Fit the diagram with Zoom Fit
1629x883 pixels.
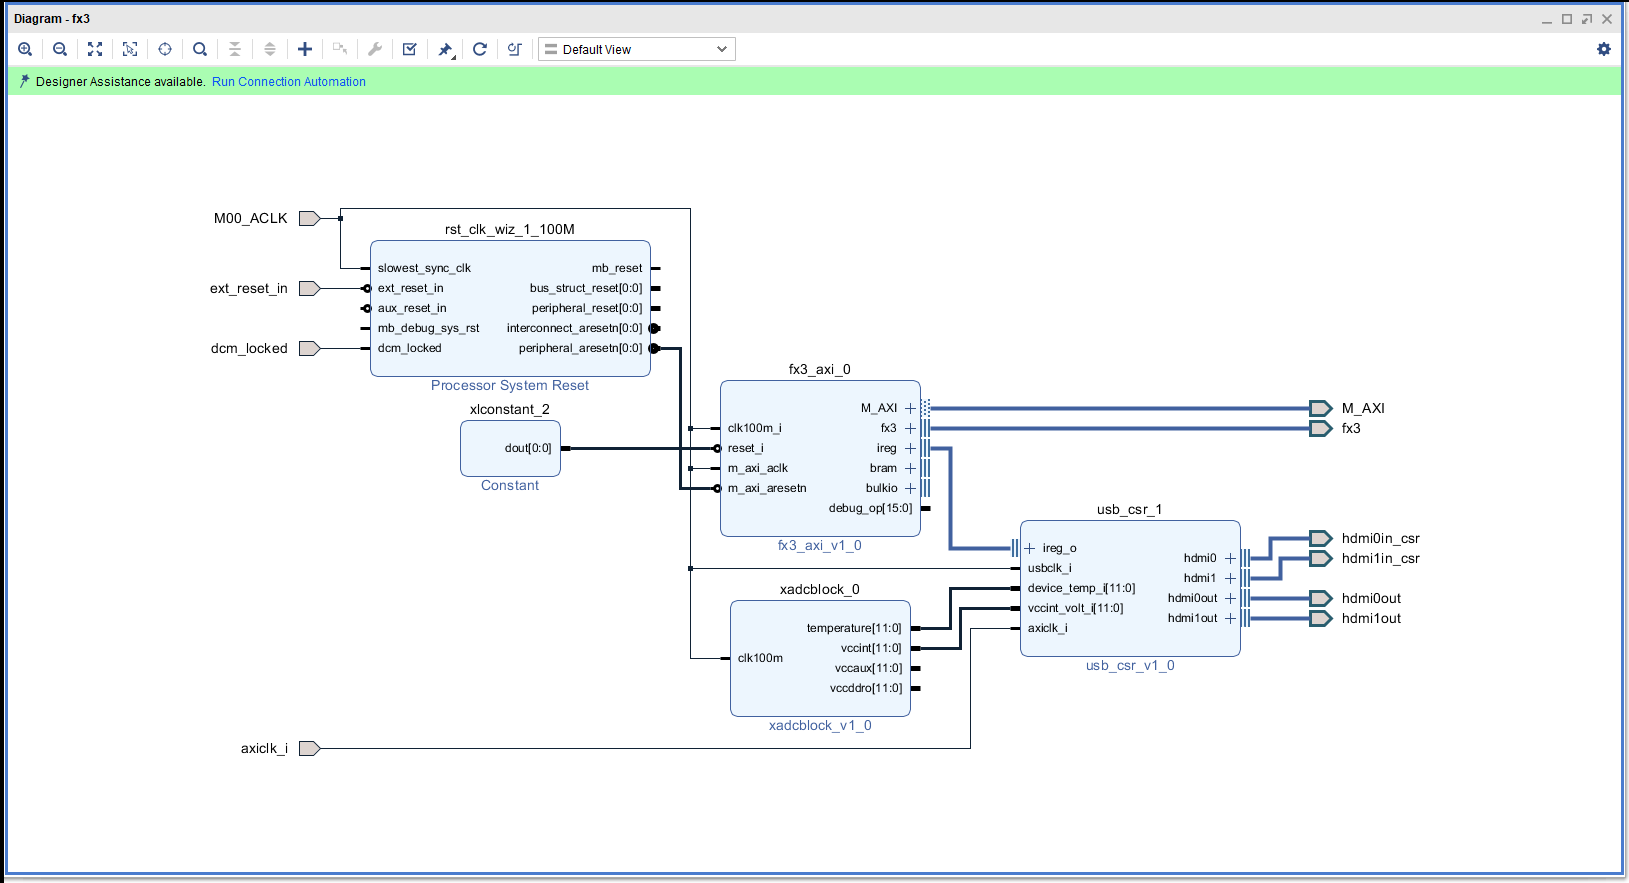pos(95,49)
